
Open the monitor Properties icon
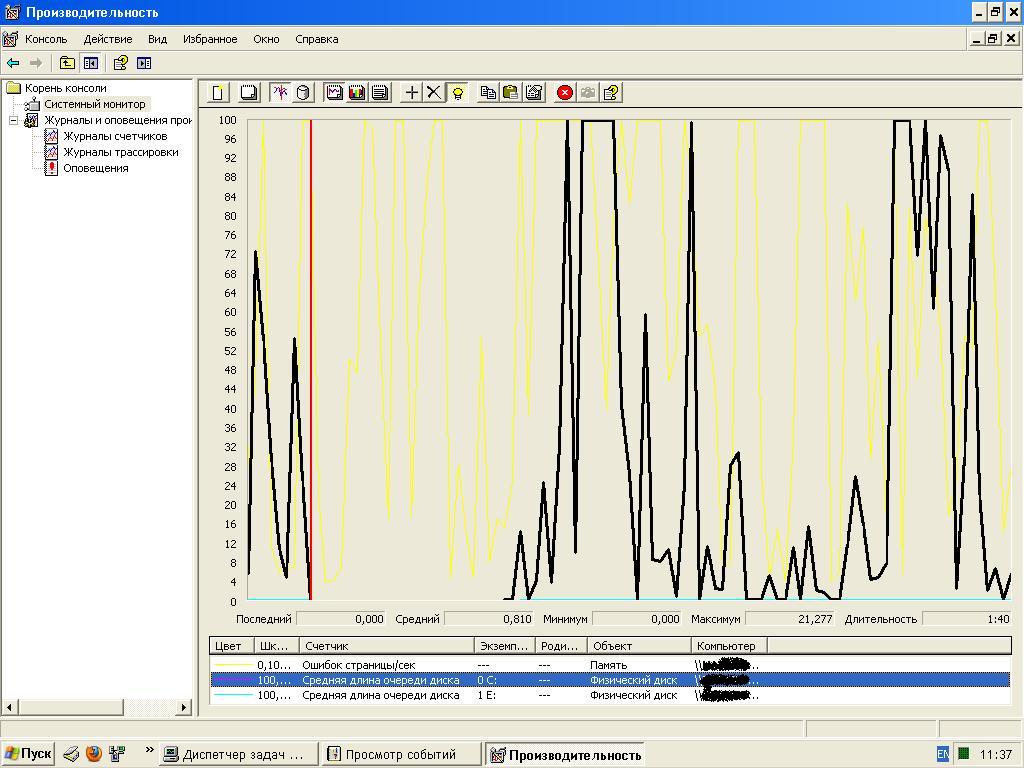tap(534, 93)
